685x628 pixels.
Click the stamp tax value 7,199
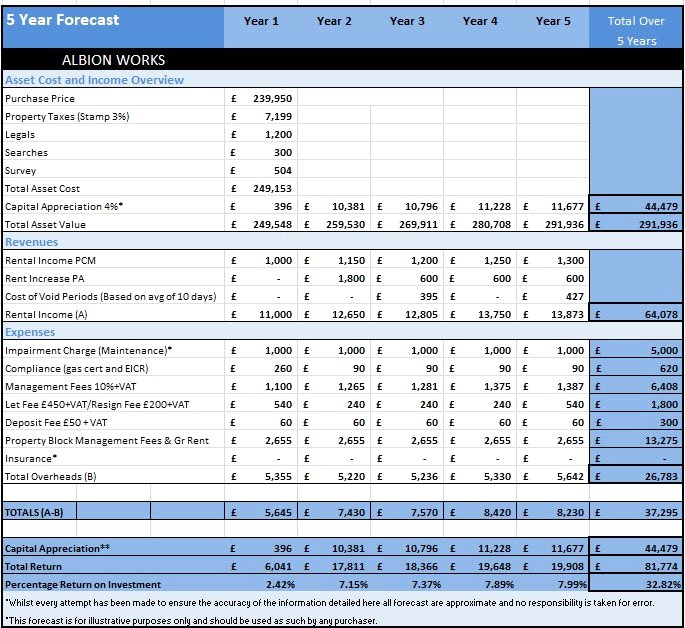click(x=278, y=117)
